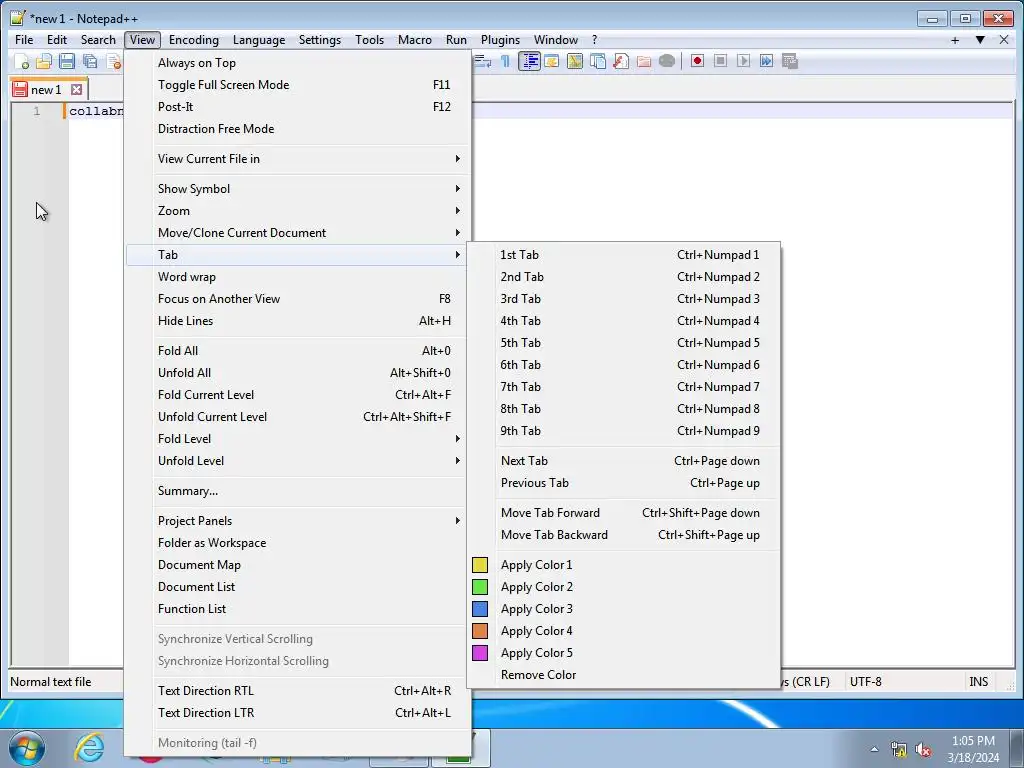
Task: Close new 1 tab with its red X
Action: point(76,89)
